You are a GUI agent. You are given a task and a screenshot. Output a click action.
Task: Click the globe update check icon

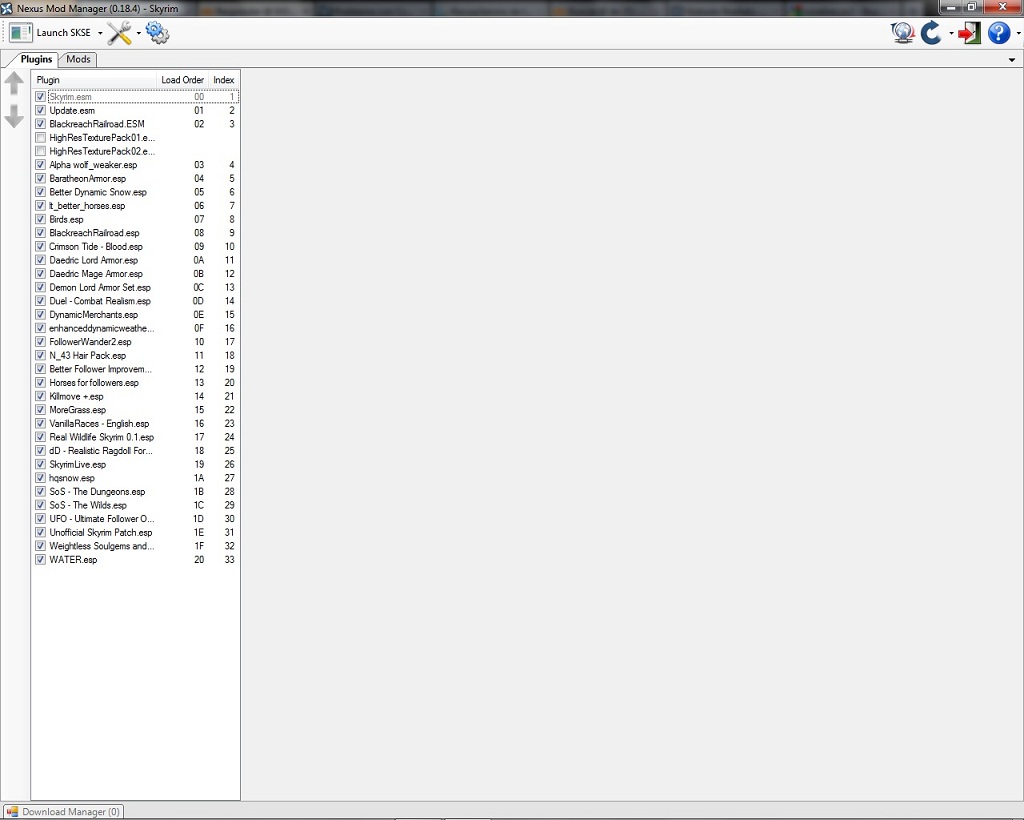pyautogui.click(x=903, y=33)
